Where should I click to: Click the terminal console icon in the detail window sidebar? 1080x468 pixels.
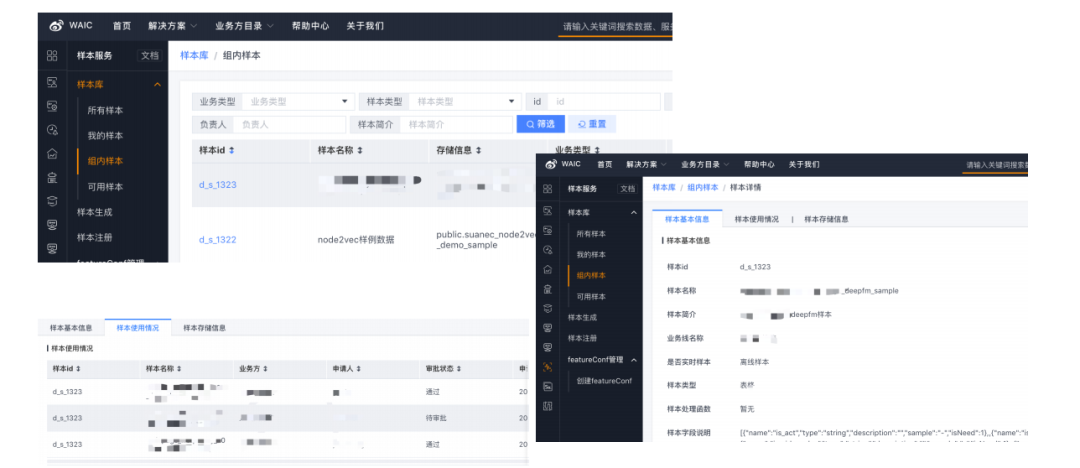(x=548, y=386)
